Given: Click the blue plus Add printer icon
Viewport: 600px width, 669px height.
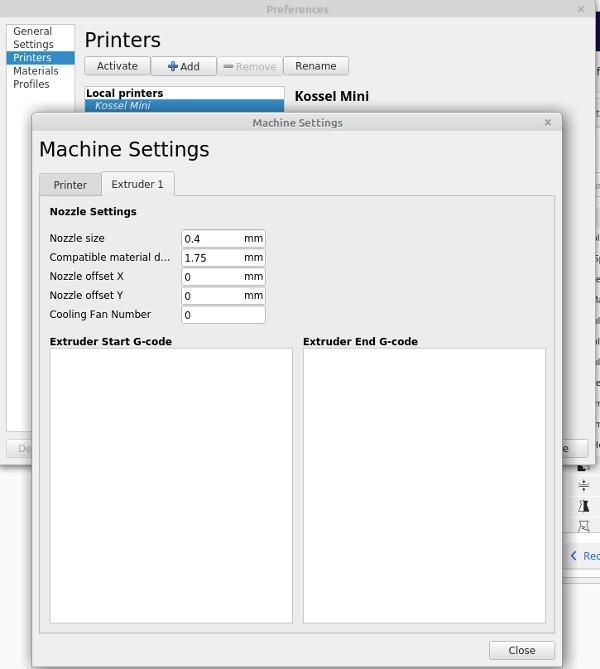Looking at the screenshot, I should 172,66.
